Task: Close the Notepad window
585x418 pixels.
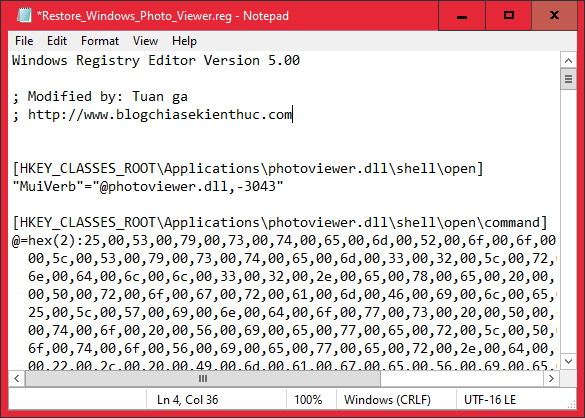Action: click(x=554, y=16)
